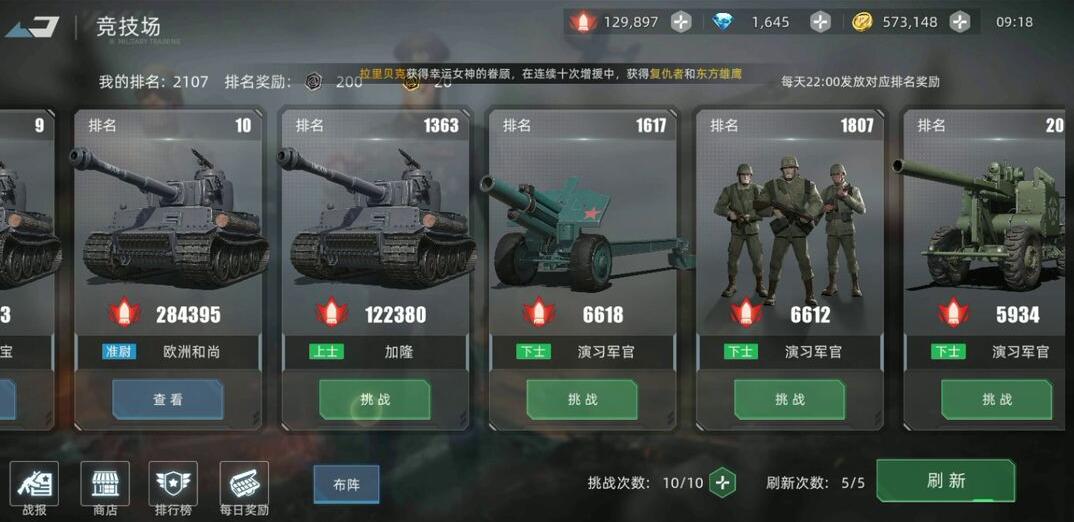Tap the back arrow logo beside 竞技场
The image size is (1074, 522).
pyautogui.click(x=32, y=27)
